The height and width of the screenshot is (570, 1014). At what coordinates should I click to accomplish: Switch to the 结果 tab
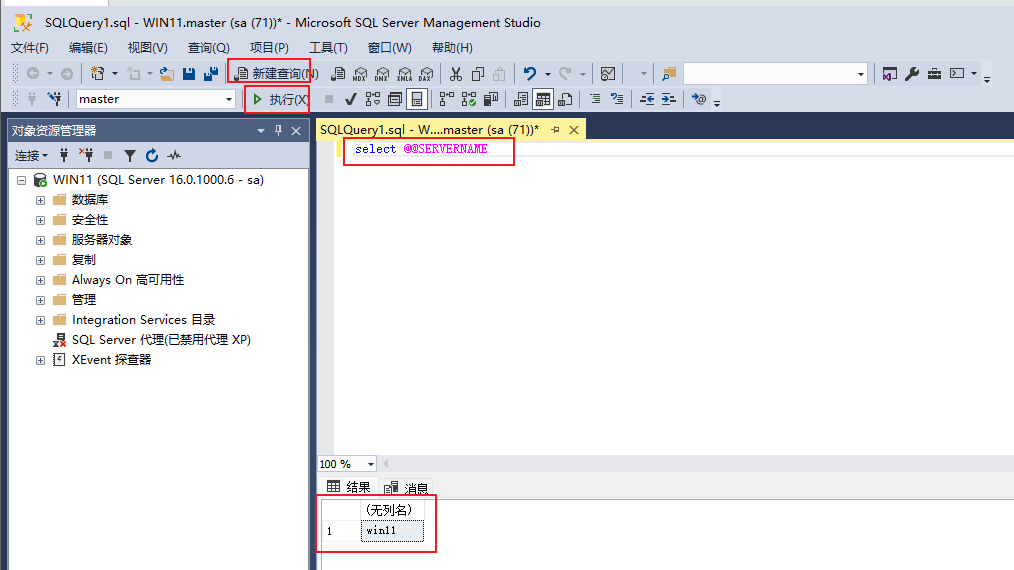pyautogui.click(x=349, y=487)
